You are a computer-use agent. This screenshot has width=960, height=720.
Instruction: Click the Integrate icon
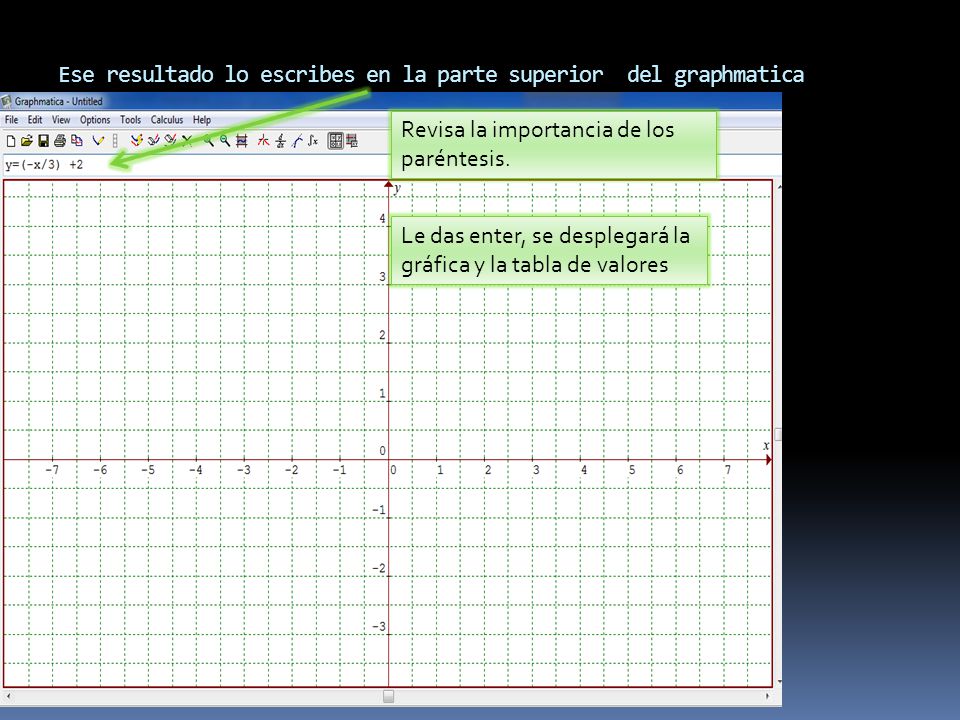313,141
